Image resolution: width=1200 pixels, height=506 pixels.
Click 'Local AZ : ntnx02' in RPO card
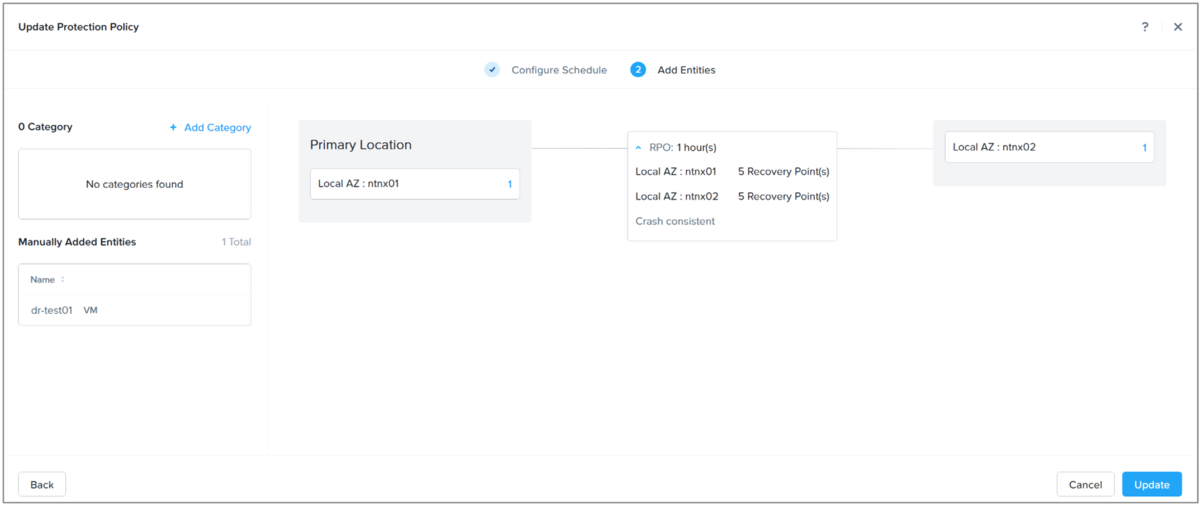(x=677, y=197)
